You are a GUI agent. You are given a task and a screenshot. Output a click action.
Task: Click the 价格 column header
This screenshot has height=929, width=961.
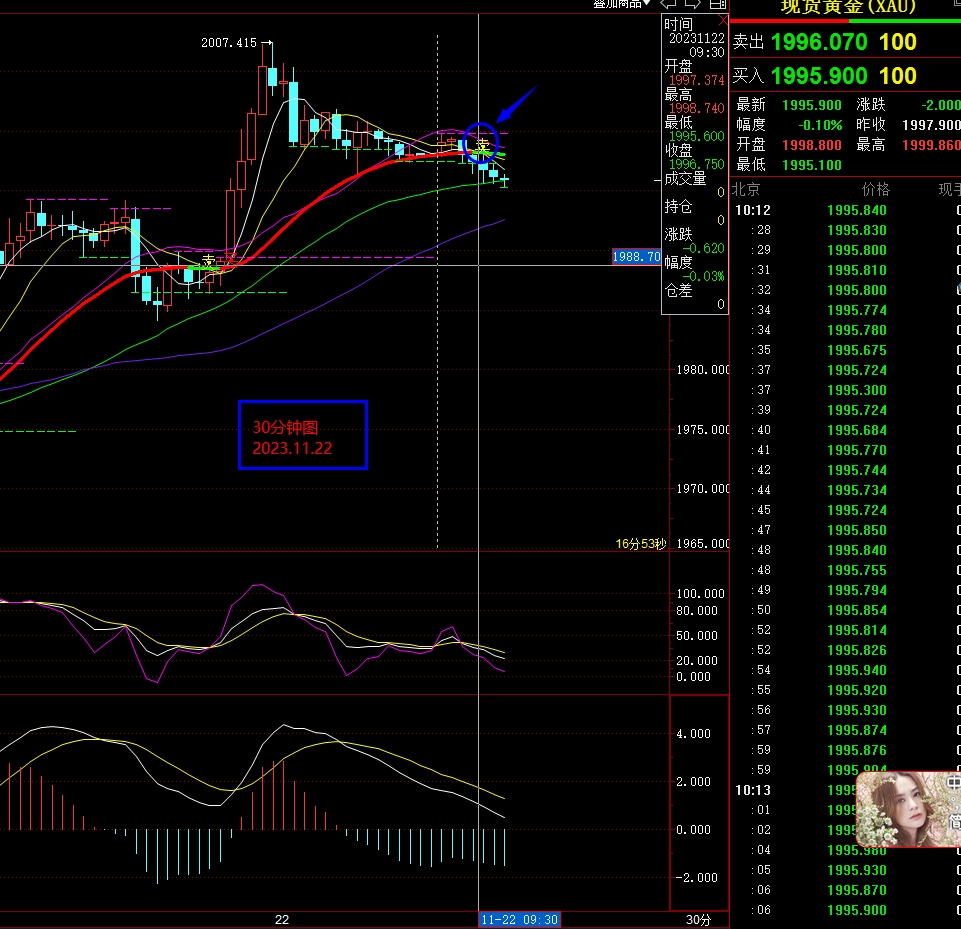875,189
